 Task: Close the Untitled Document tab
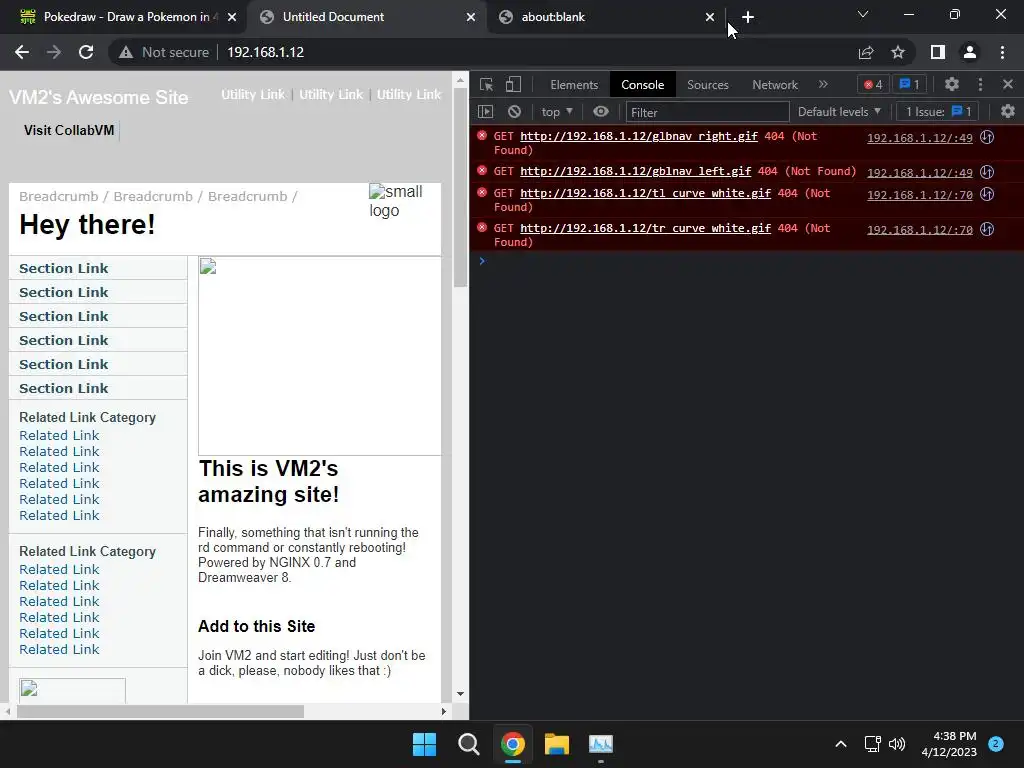pos(471,17)
